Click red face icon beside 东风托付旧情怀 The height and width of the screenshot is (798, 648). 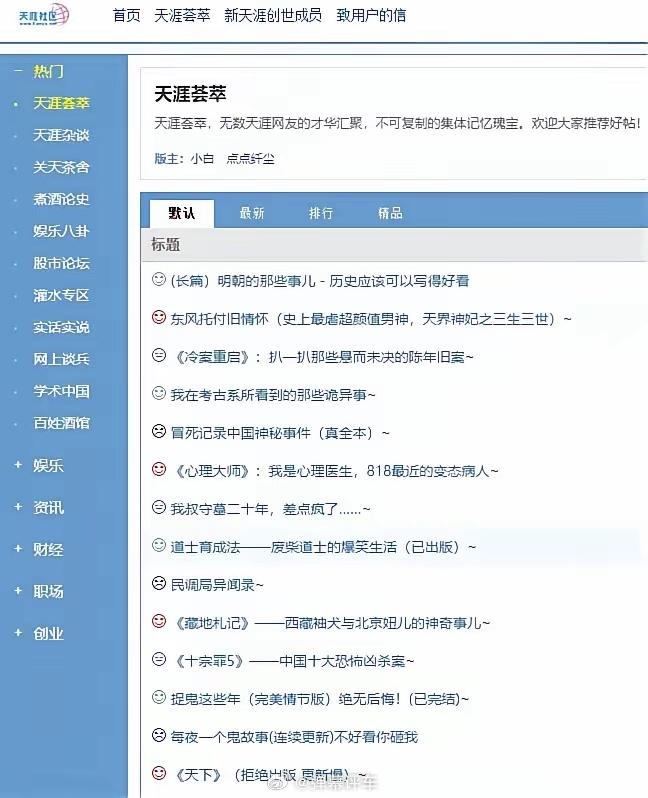(x=159, y=317)
